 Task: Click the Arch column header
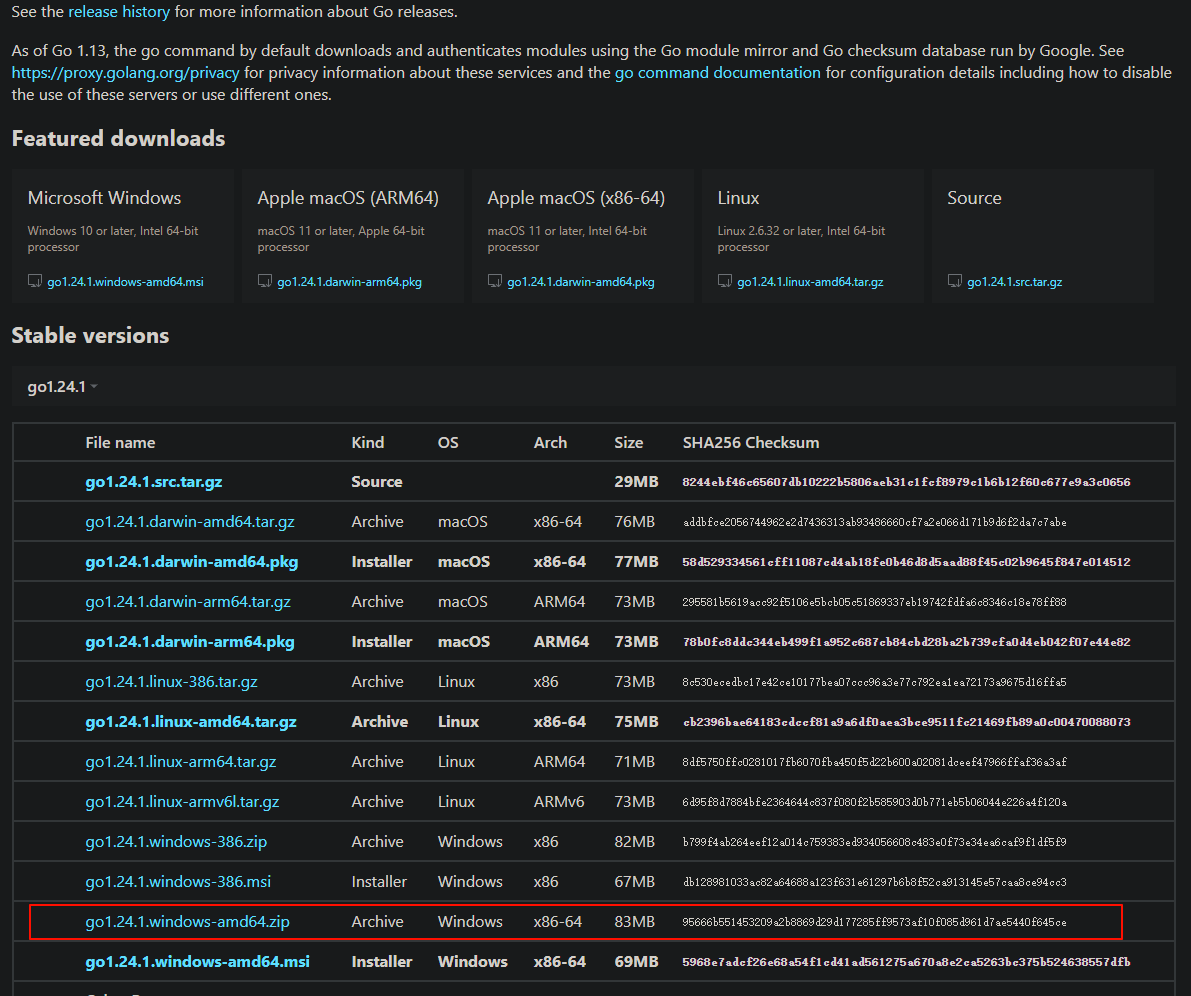(x=550, y=442)
